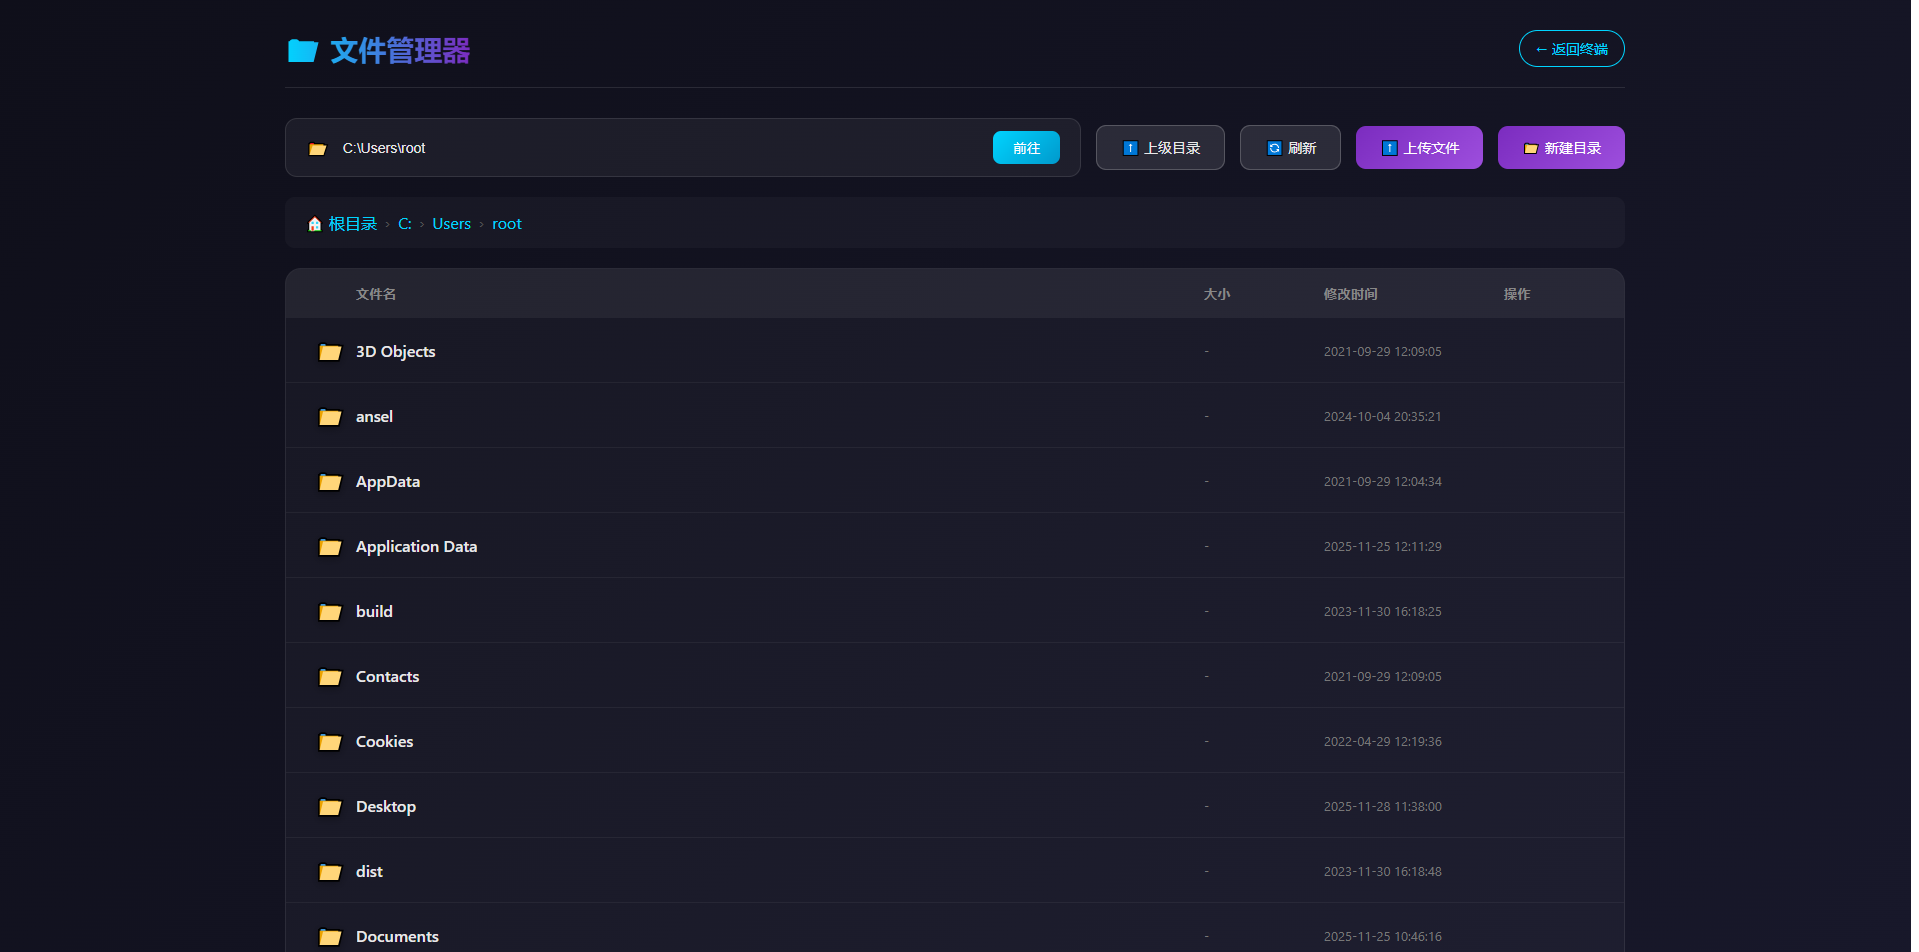The height and width of the screenshot is (952, 1919).
Task: Click timestamp 2023-11-30 16:18:25
Action: (x=1383, y=612)
